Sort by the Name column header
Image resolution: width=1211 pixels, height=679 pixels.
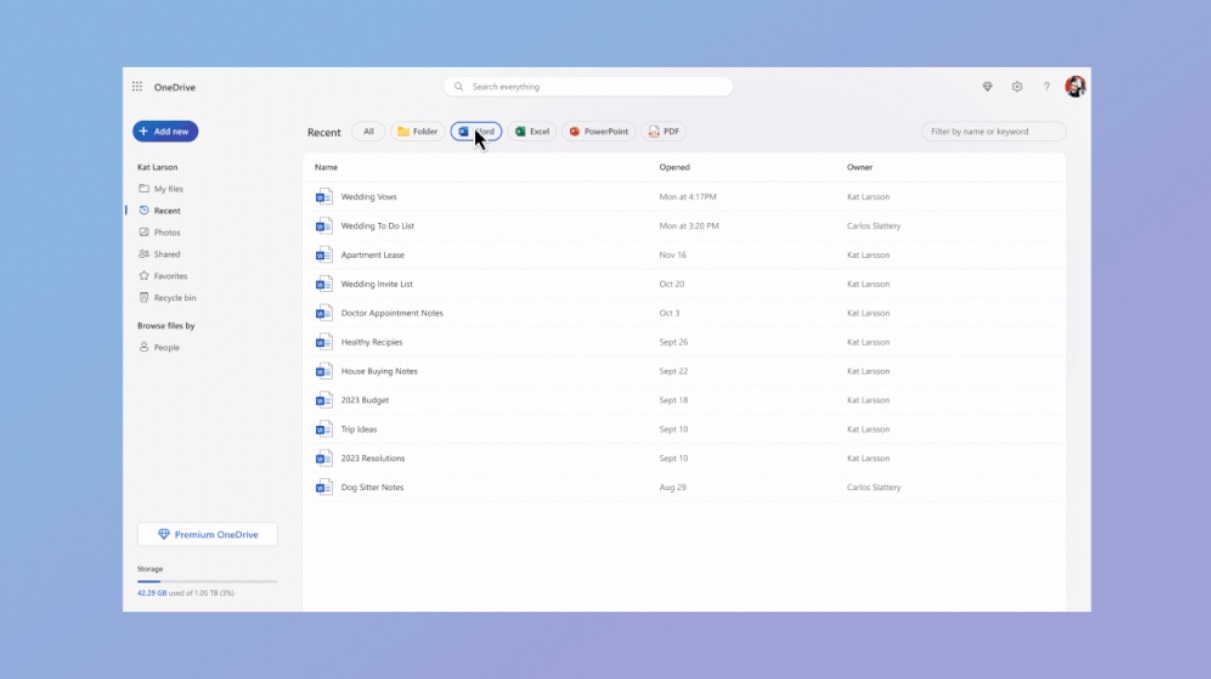coord(326,168)
